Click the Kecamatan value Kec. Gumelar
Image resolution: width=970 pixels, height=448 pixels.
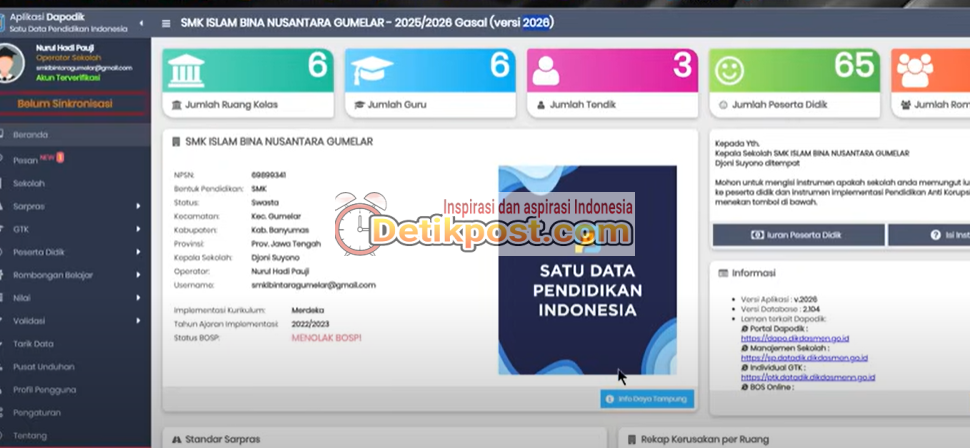(x=276, y=217)
